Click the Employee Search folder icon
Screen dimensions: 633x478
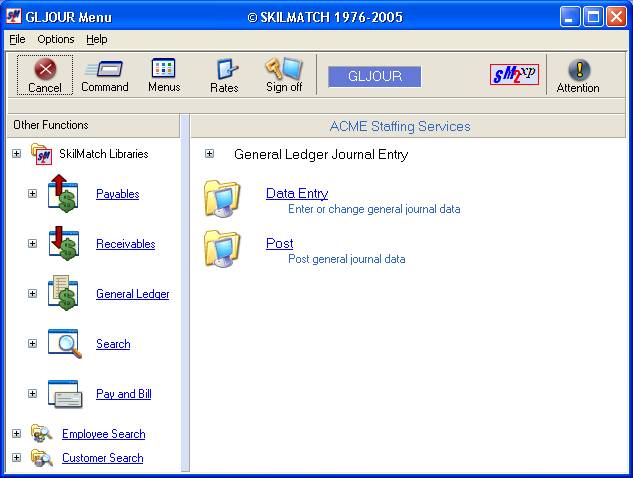coord(42,434)
